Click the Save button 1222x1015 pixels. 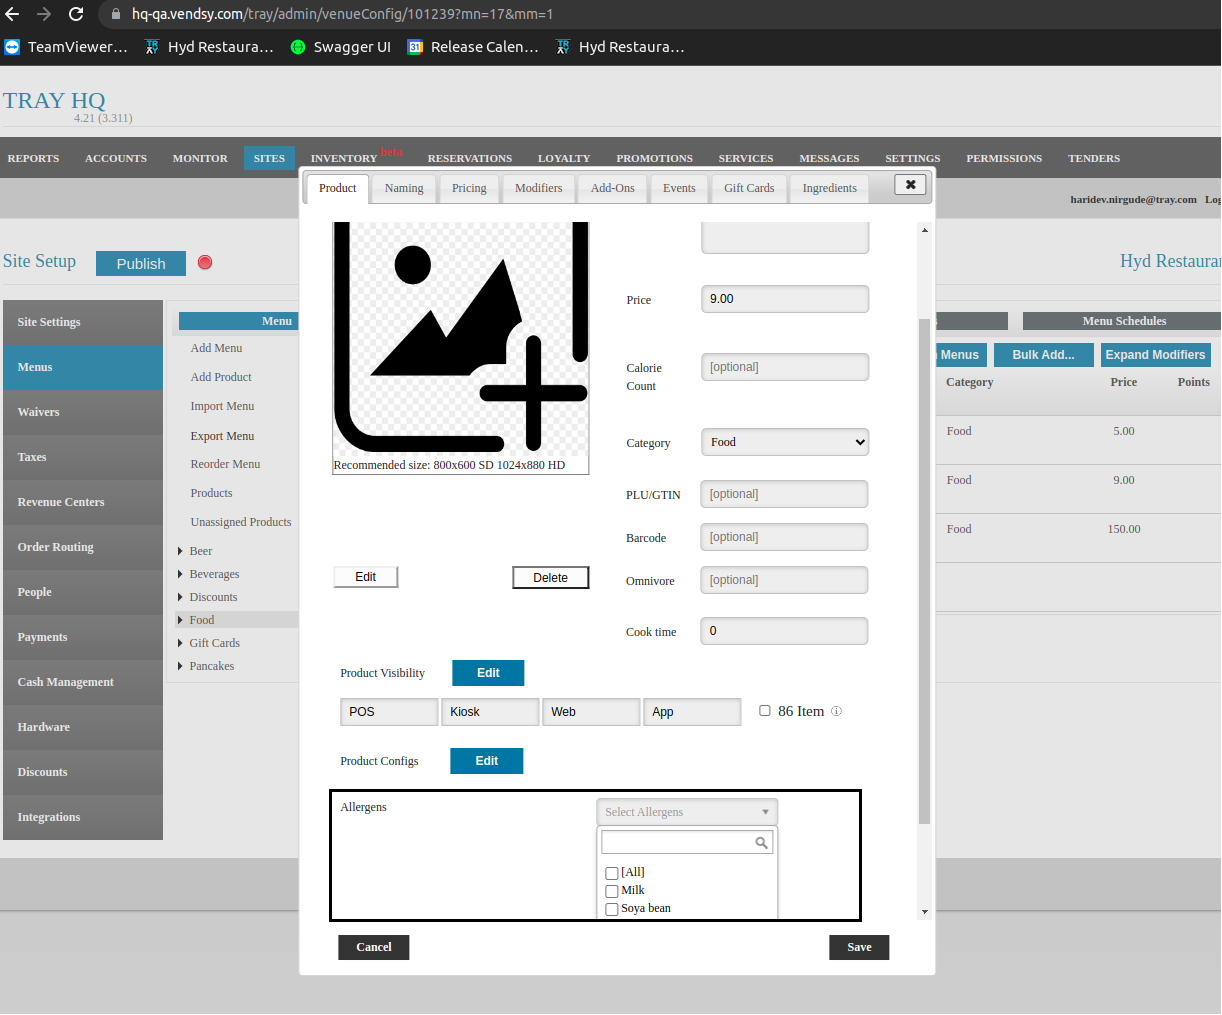pos(859,947)
